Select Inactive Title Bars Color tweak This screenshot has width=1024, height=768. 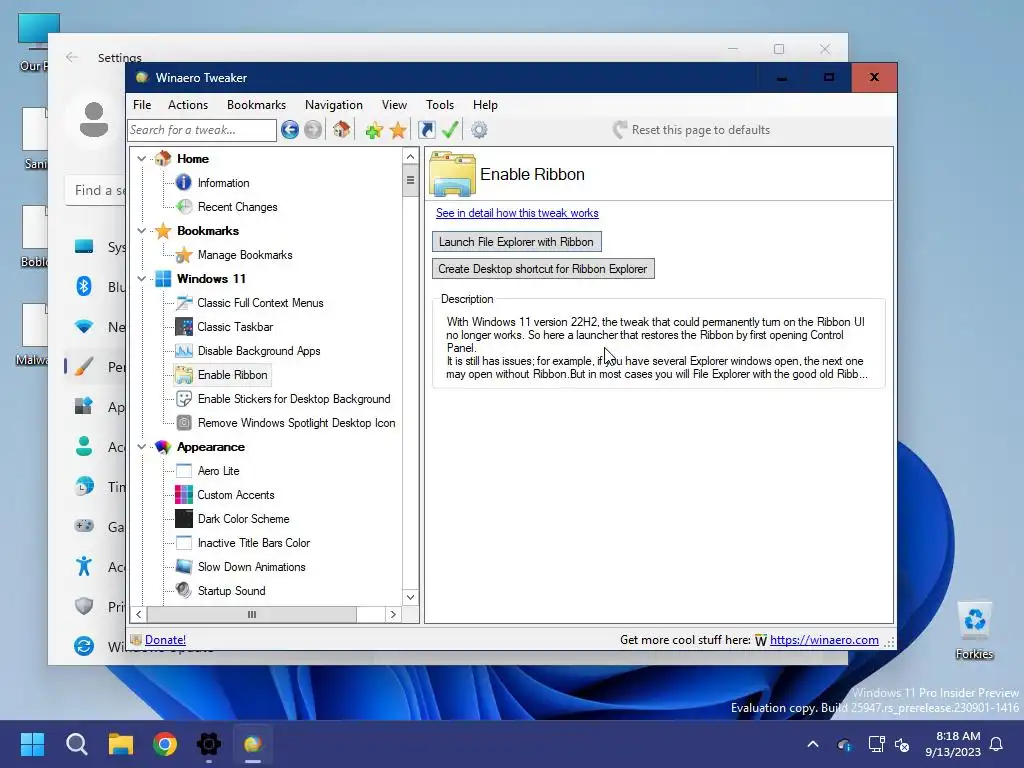tap(253, 543)
